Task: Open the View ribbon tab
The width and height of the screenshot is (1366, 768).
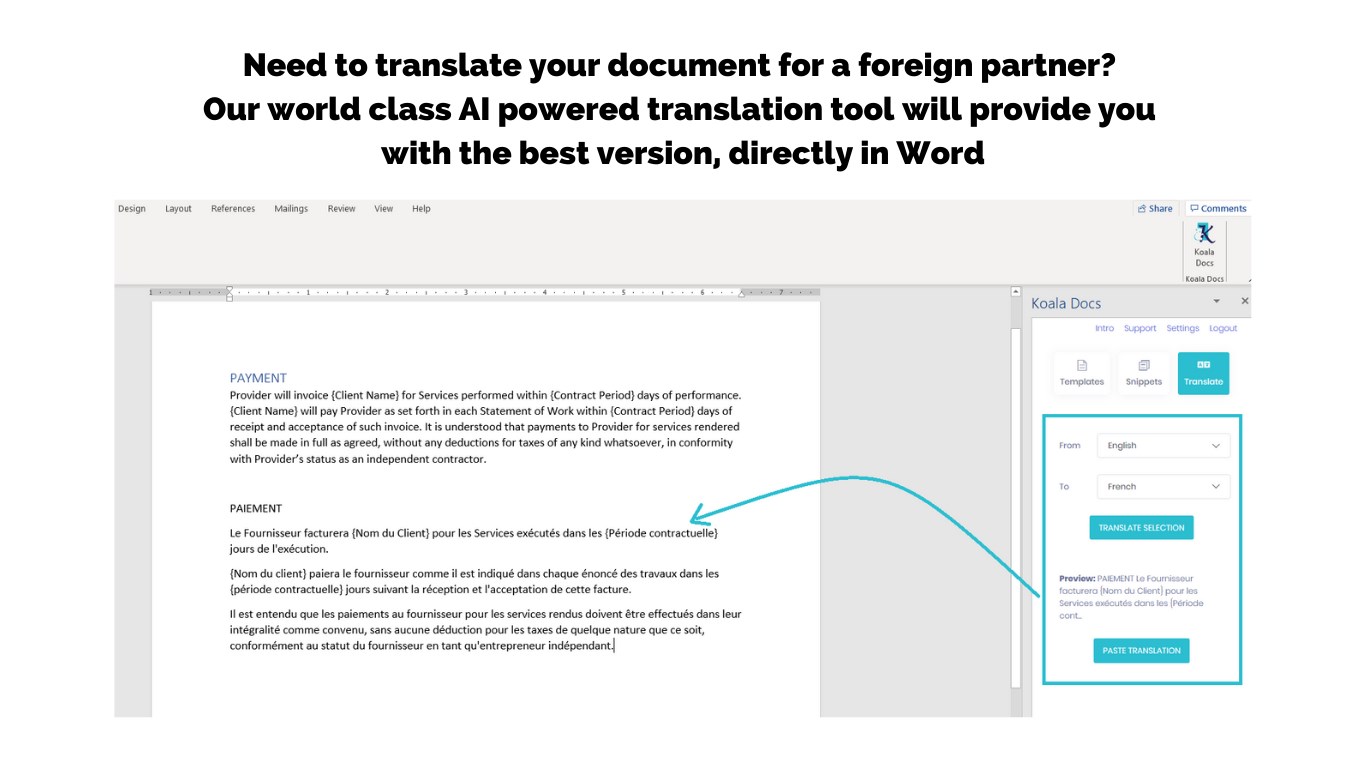Action: [x=384, y=209]
